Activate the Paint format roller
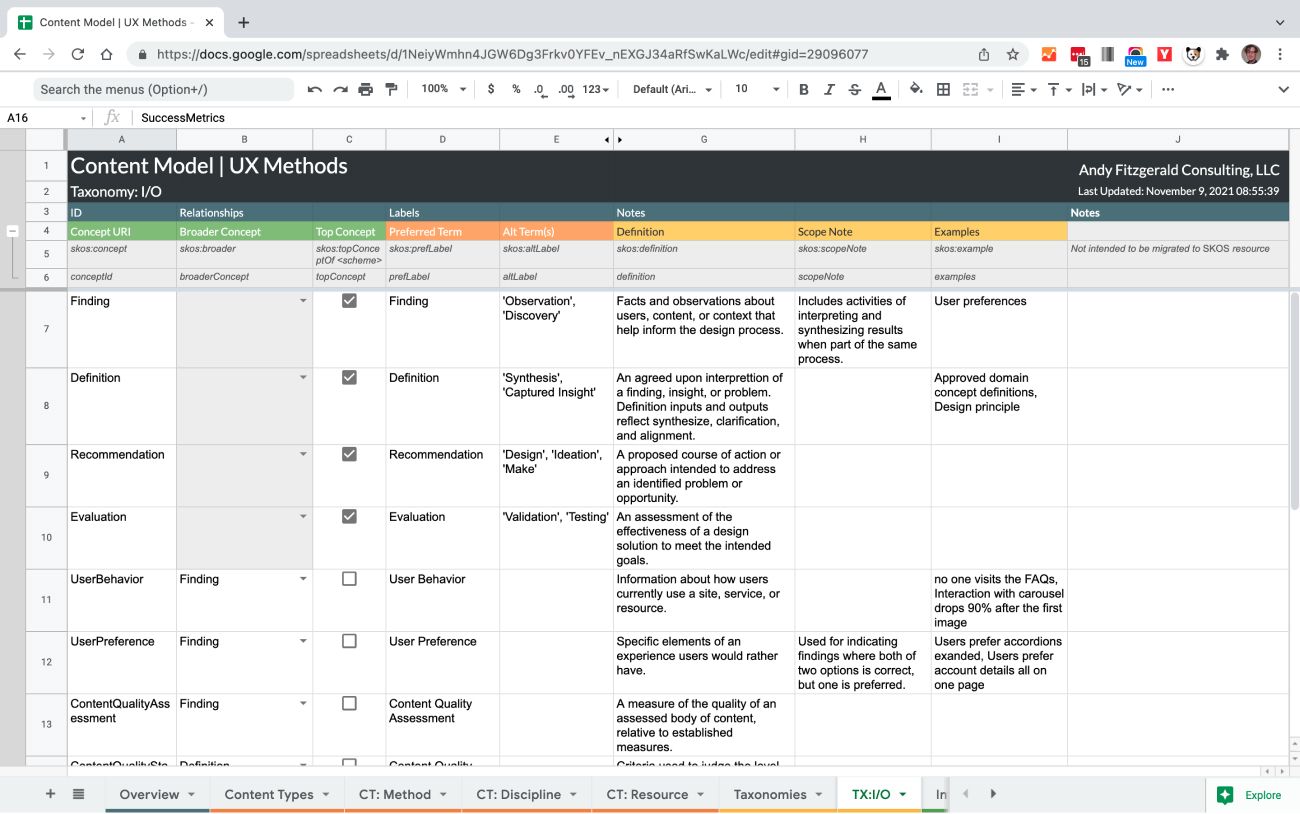The image size is (1300, 814). pos(391,90)
